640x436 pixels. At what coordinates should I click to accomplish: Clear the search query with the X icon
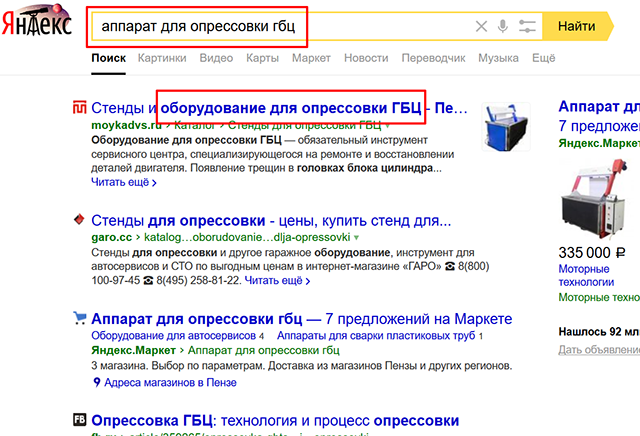481,27
